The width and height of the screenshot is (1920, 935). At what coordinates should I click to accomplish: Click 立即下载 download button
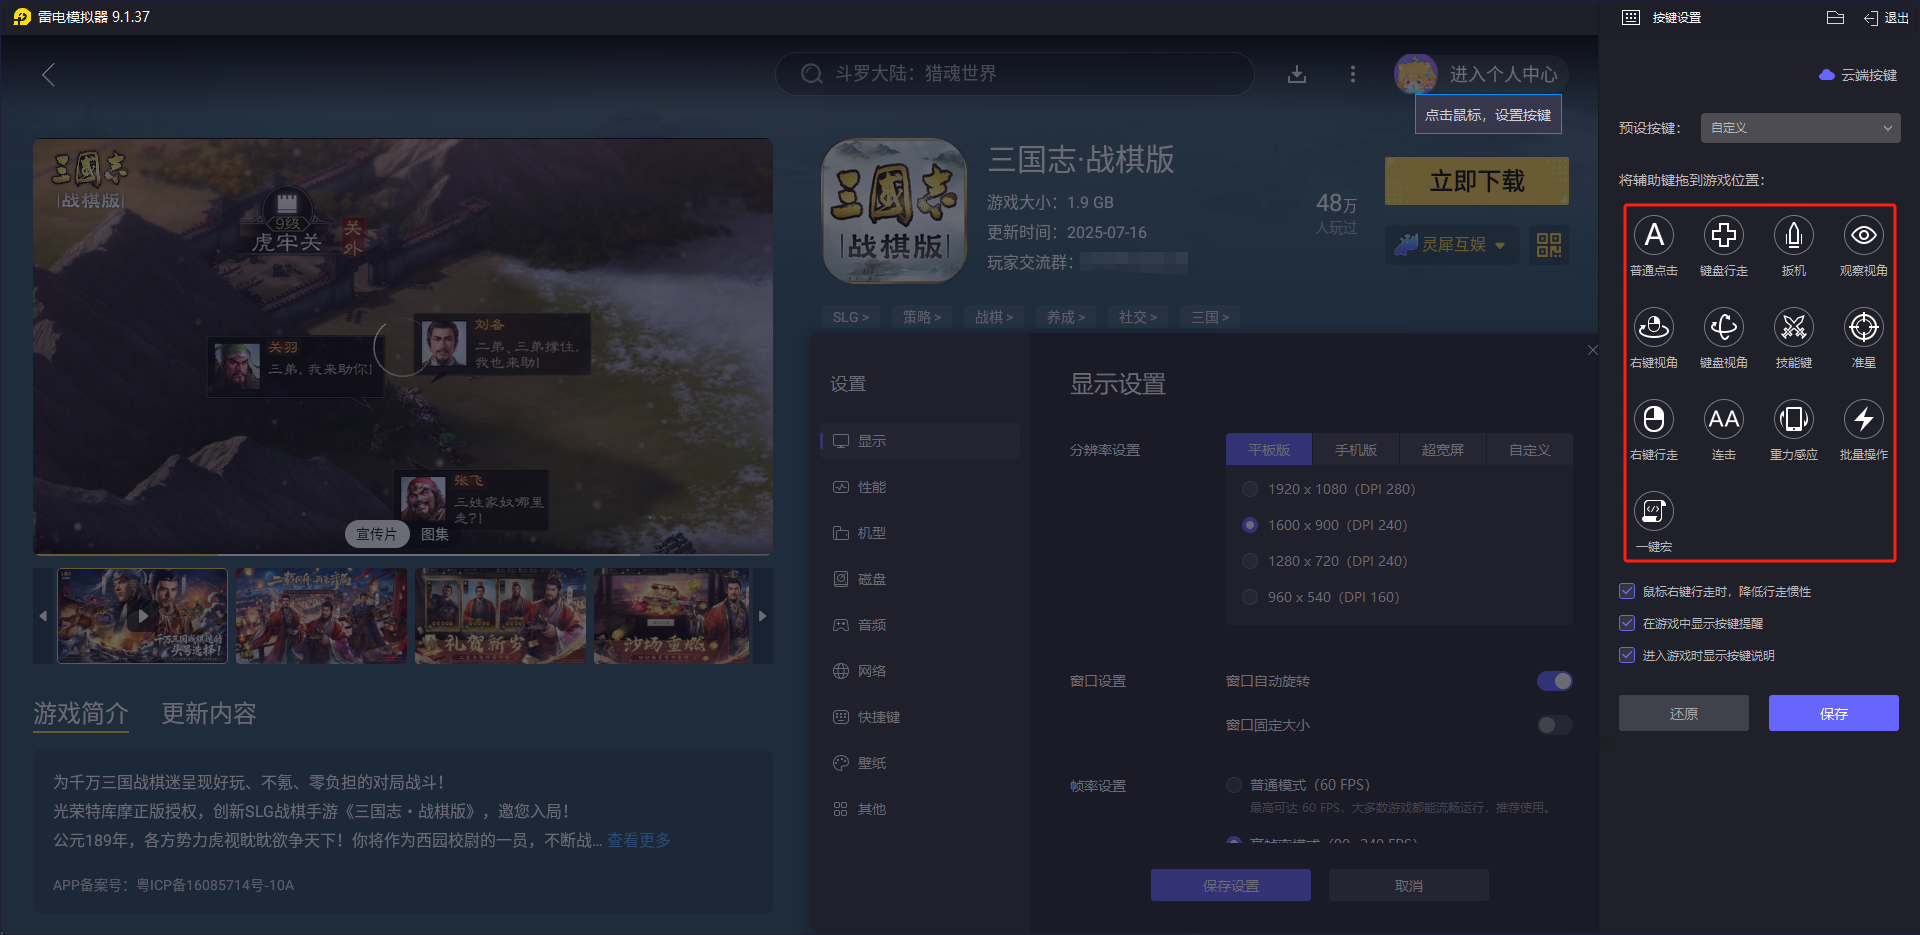pos(1477,181)
